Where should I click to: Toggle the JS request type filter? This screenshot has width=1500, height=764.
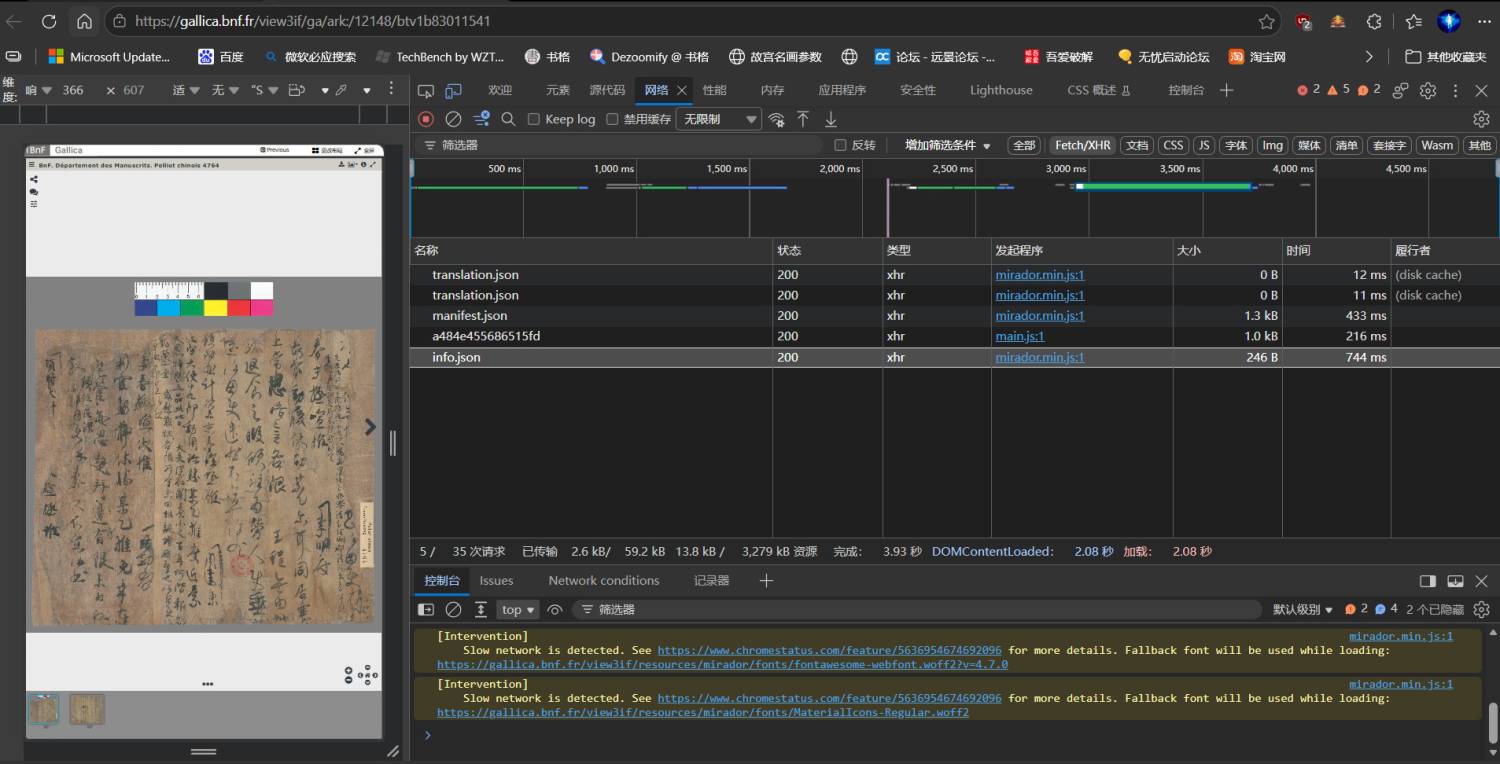pyautogui.click(x=1204, y=145)
